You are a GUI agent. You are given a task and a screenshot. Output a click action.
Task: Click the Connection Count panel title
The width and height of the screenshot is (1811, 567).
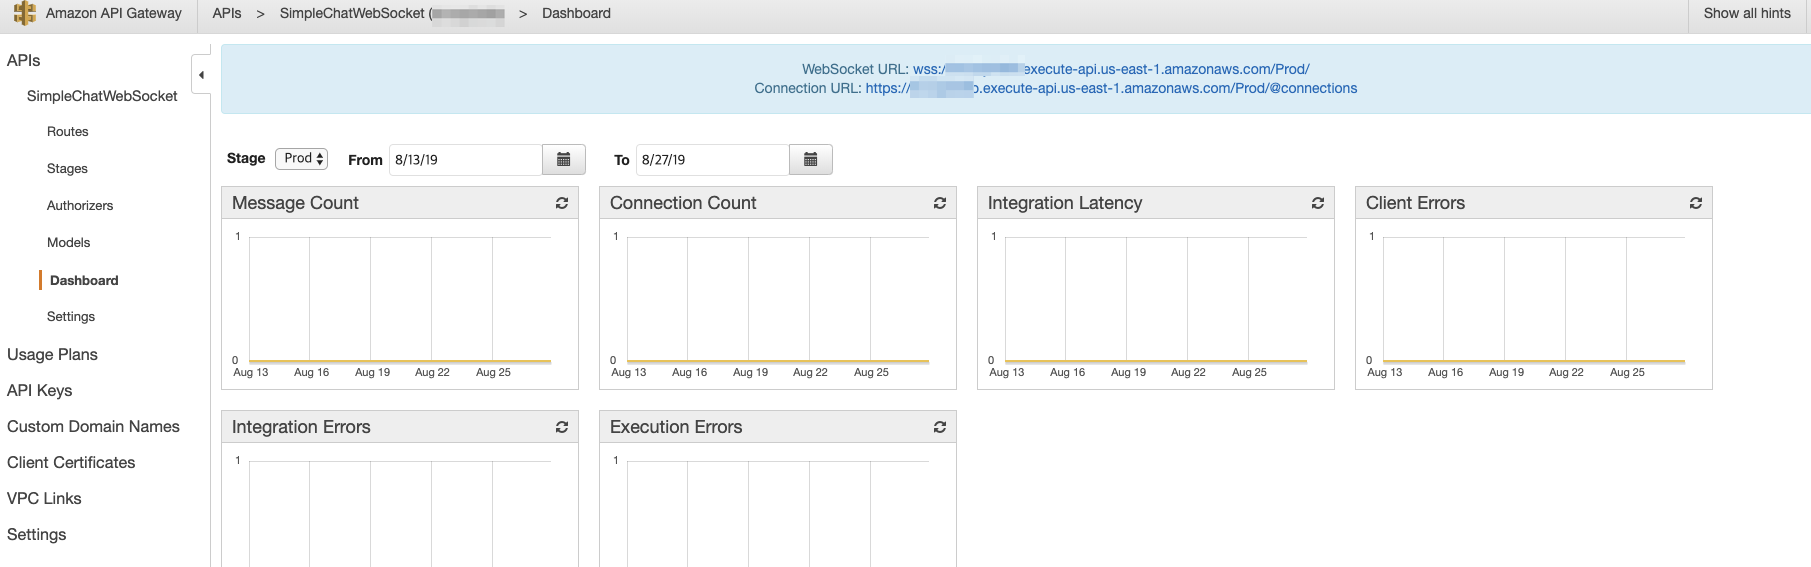click(683, 203)
